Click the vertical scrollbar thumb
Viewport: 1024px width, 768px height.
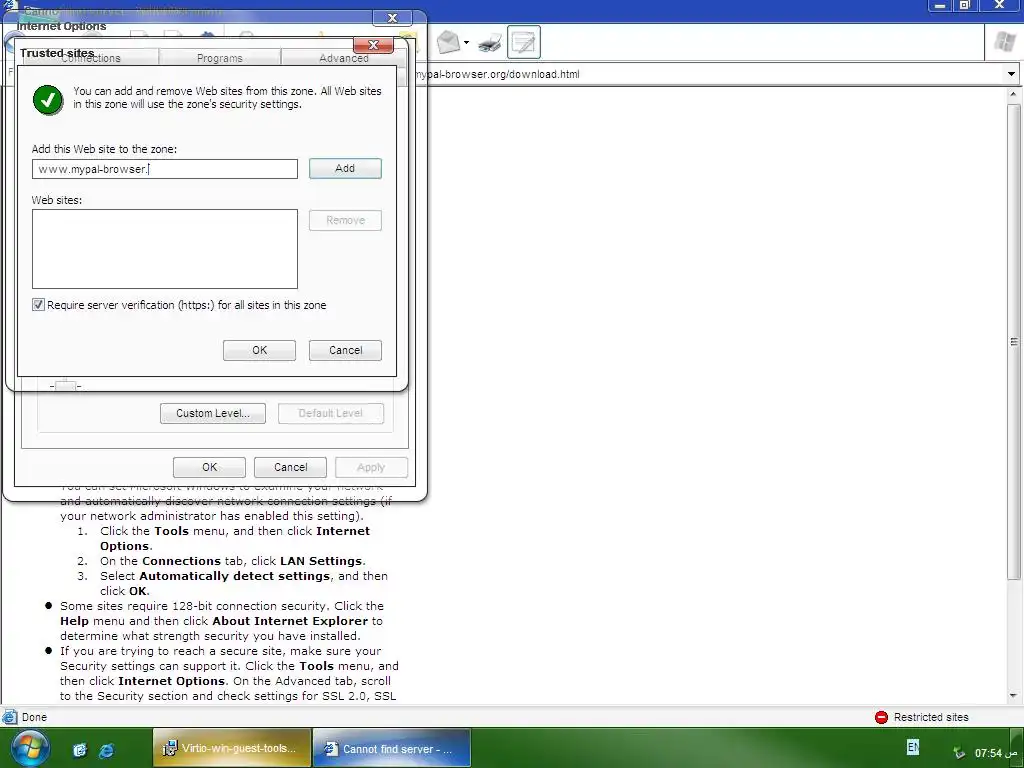click(x=1014, y=341)
